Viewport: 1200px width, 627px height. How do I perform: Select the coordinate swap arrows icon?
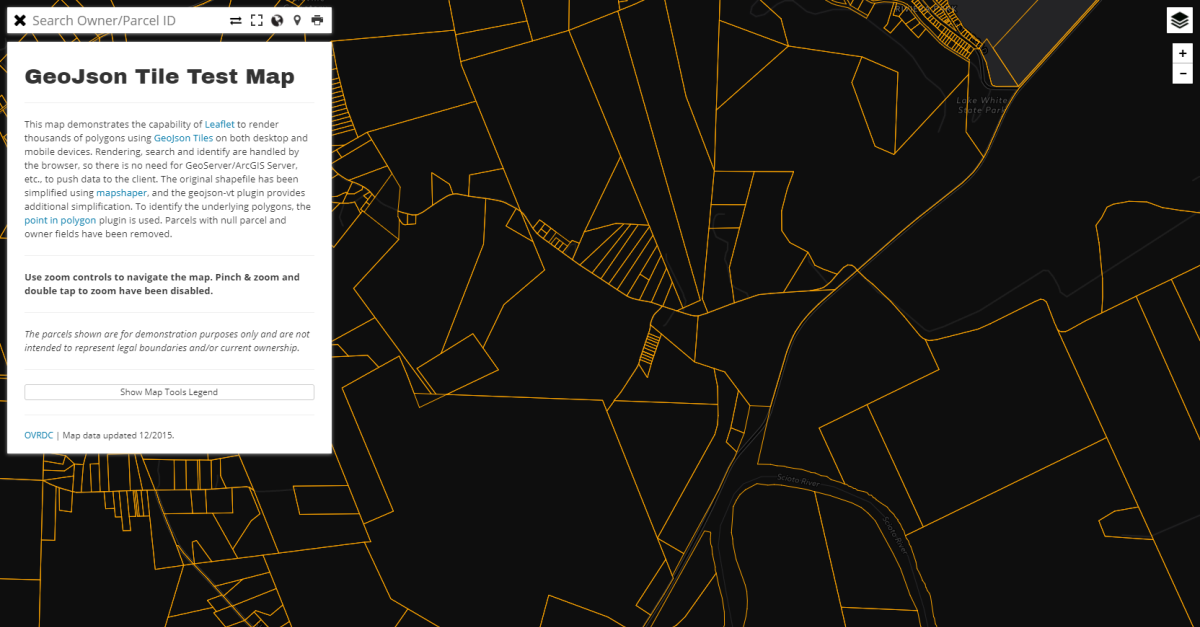(x=237, y=19)
